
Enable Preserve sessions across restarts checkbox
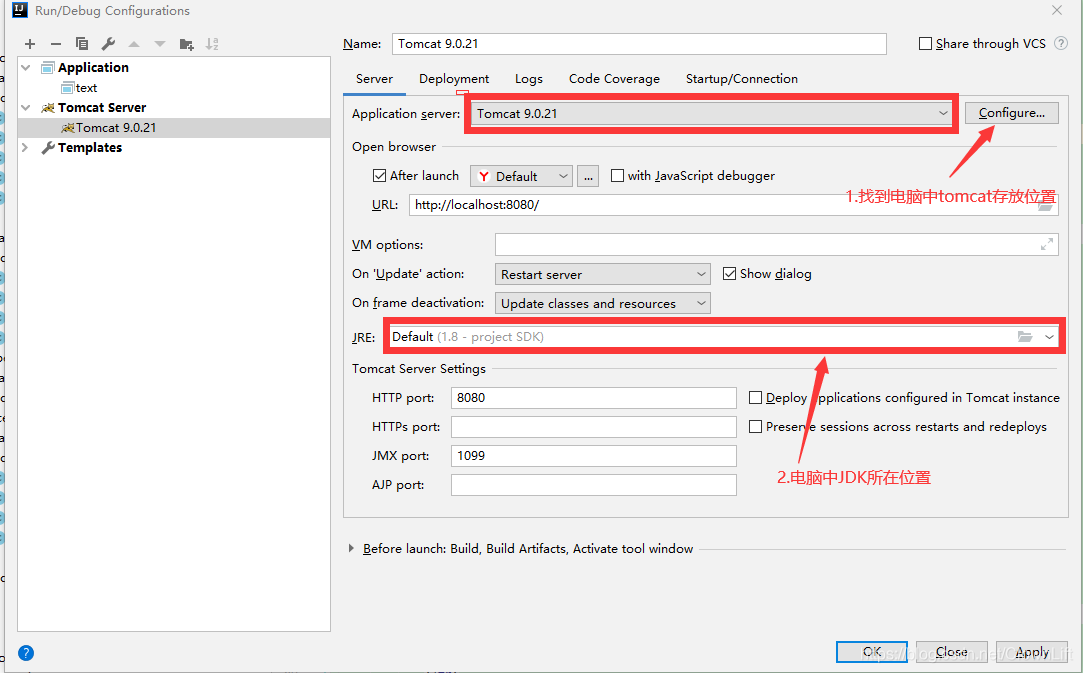coord(756,427)
